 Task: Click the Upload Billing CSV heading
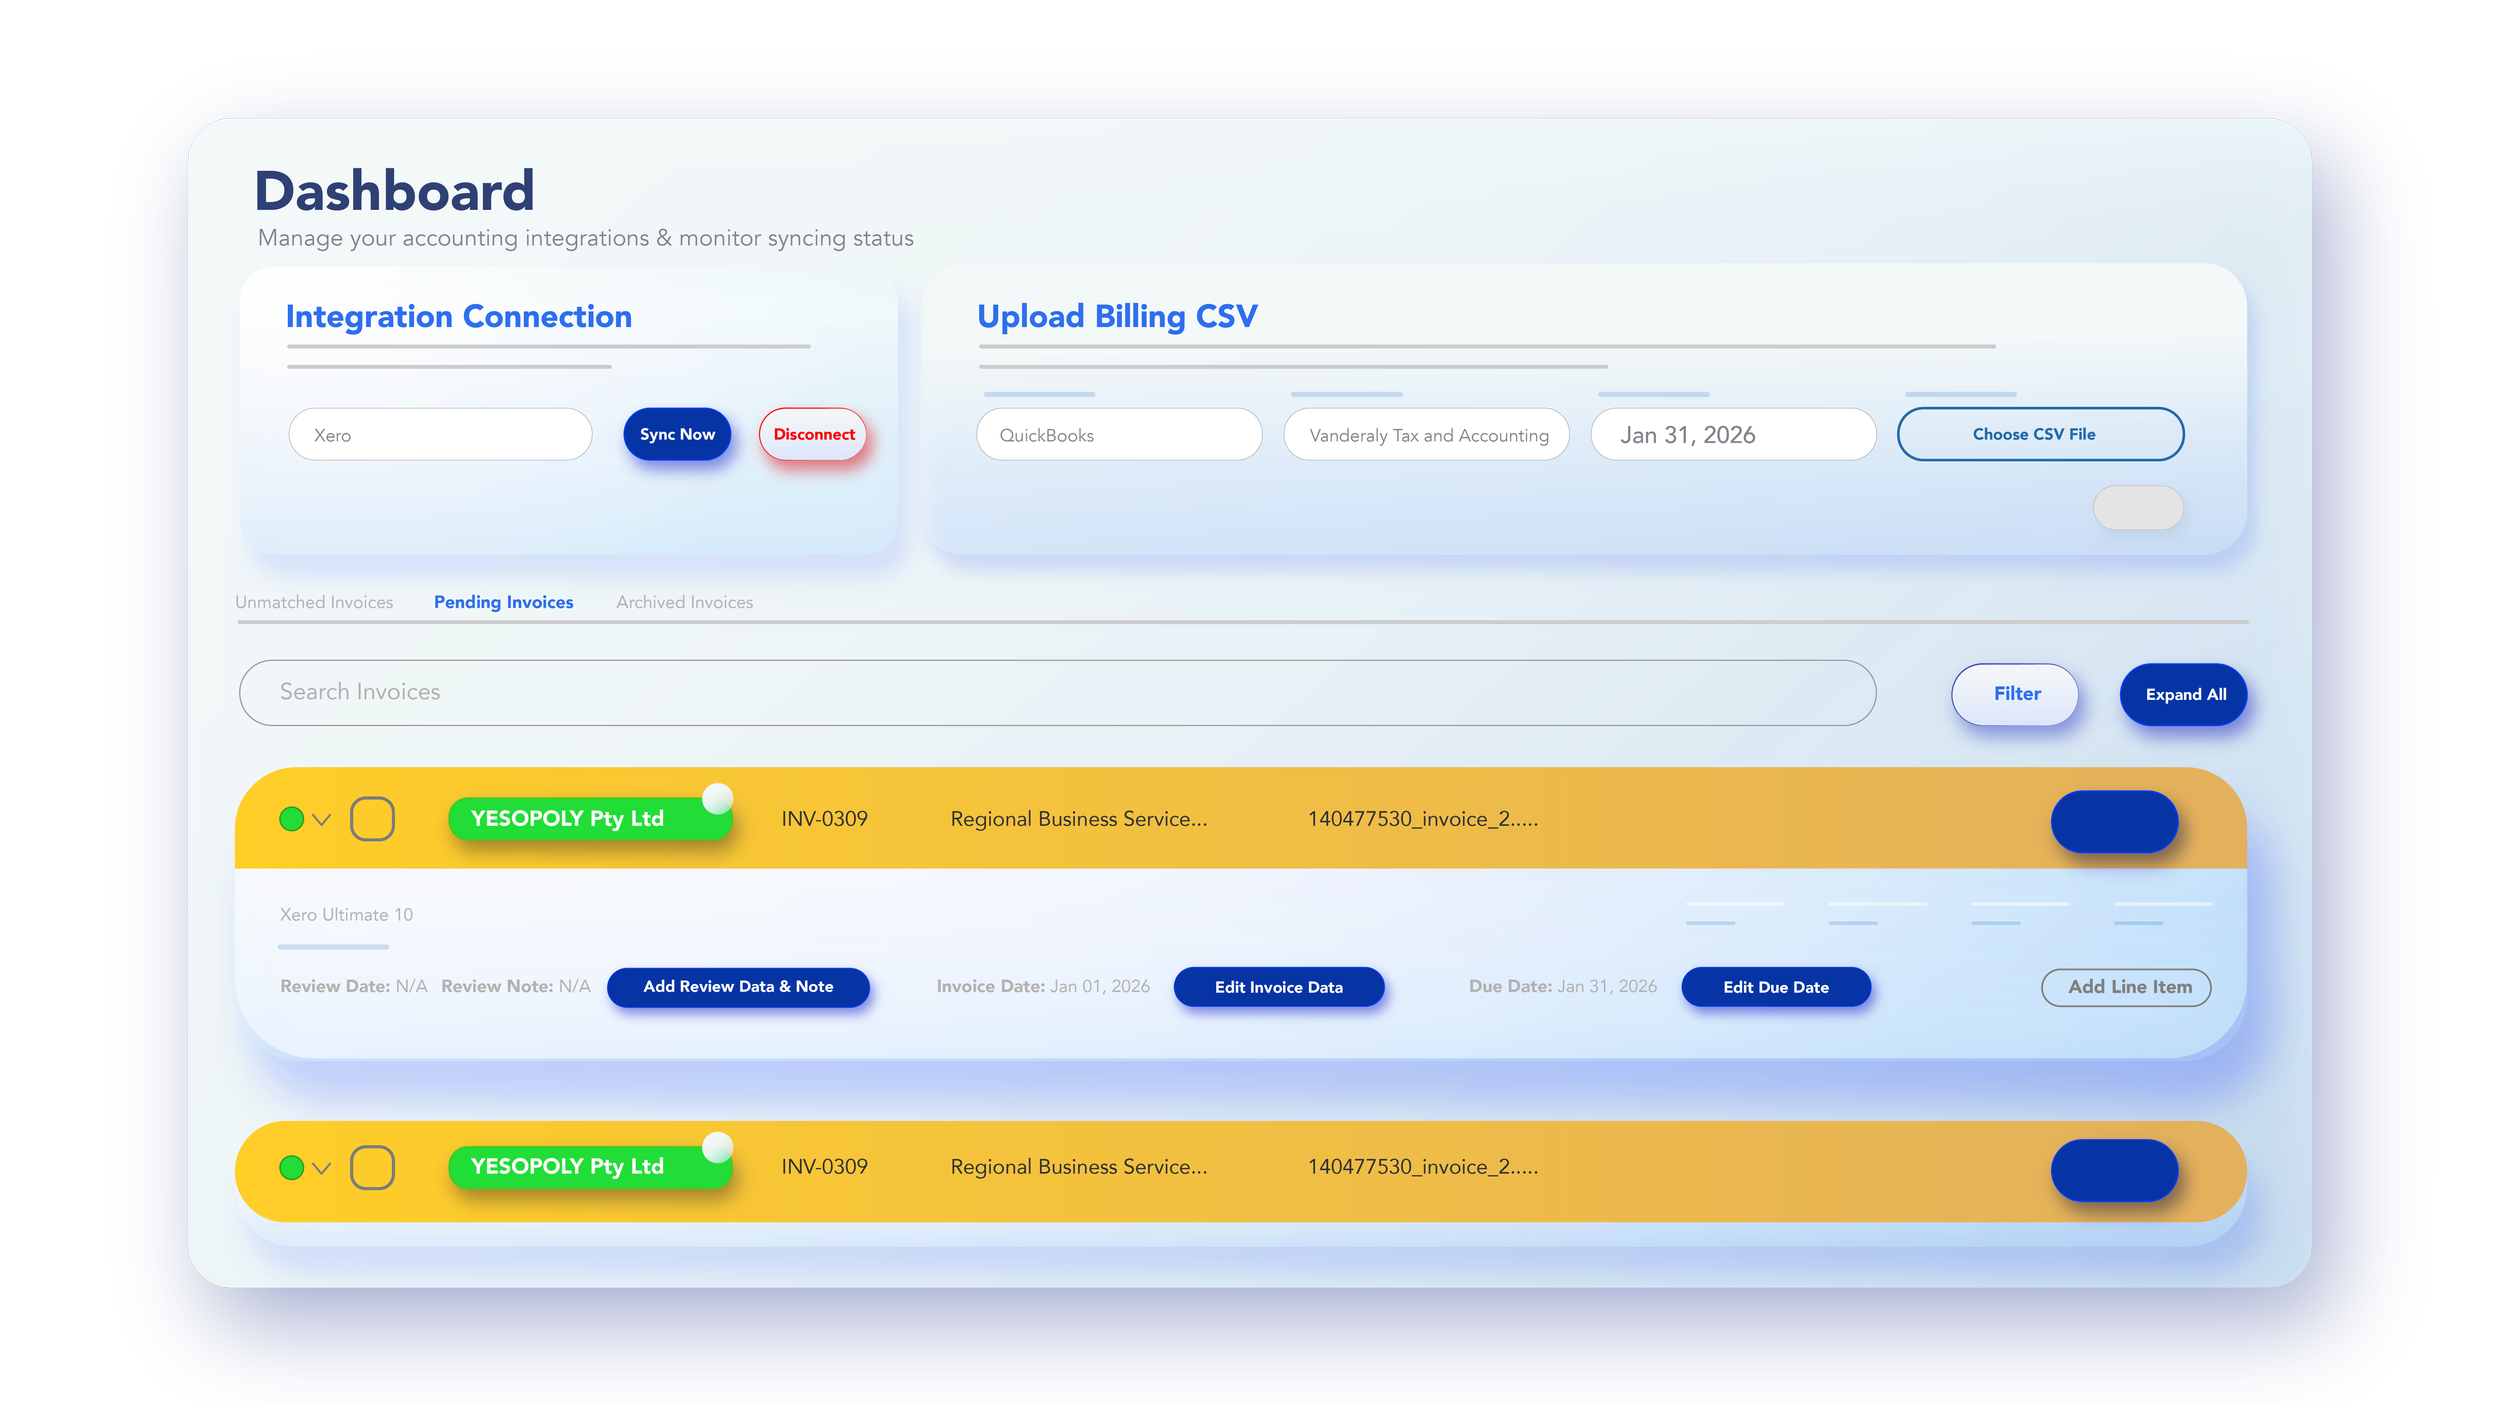[1117, 316]
